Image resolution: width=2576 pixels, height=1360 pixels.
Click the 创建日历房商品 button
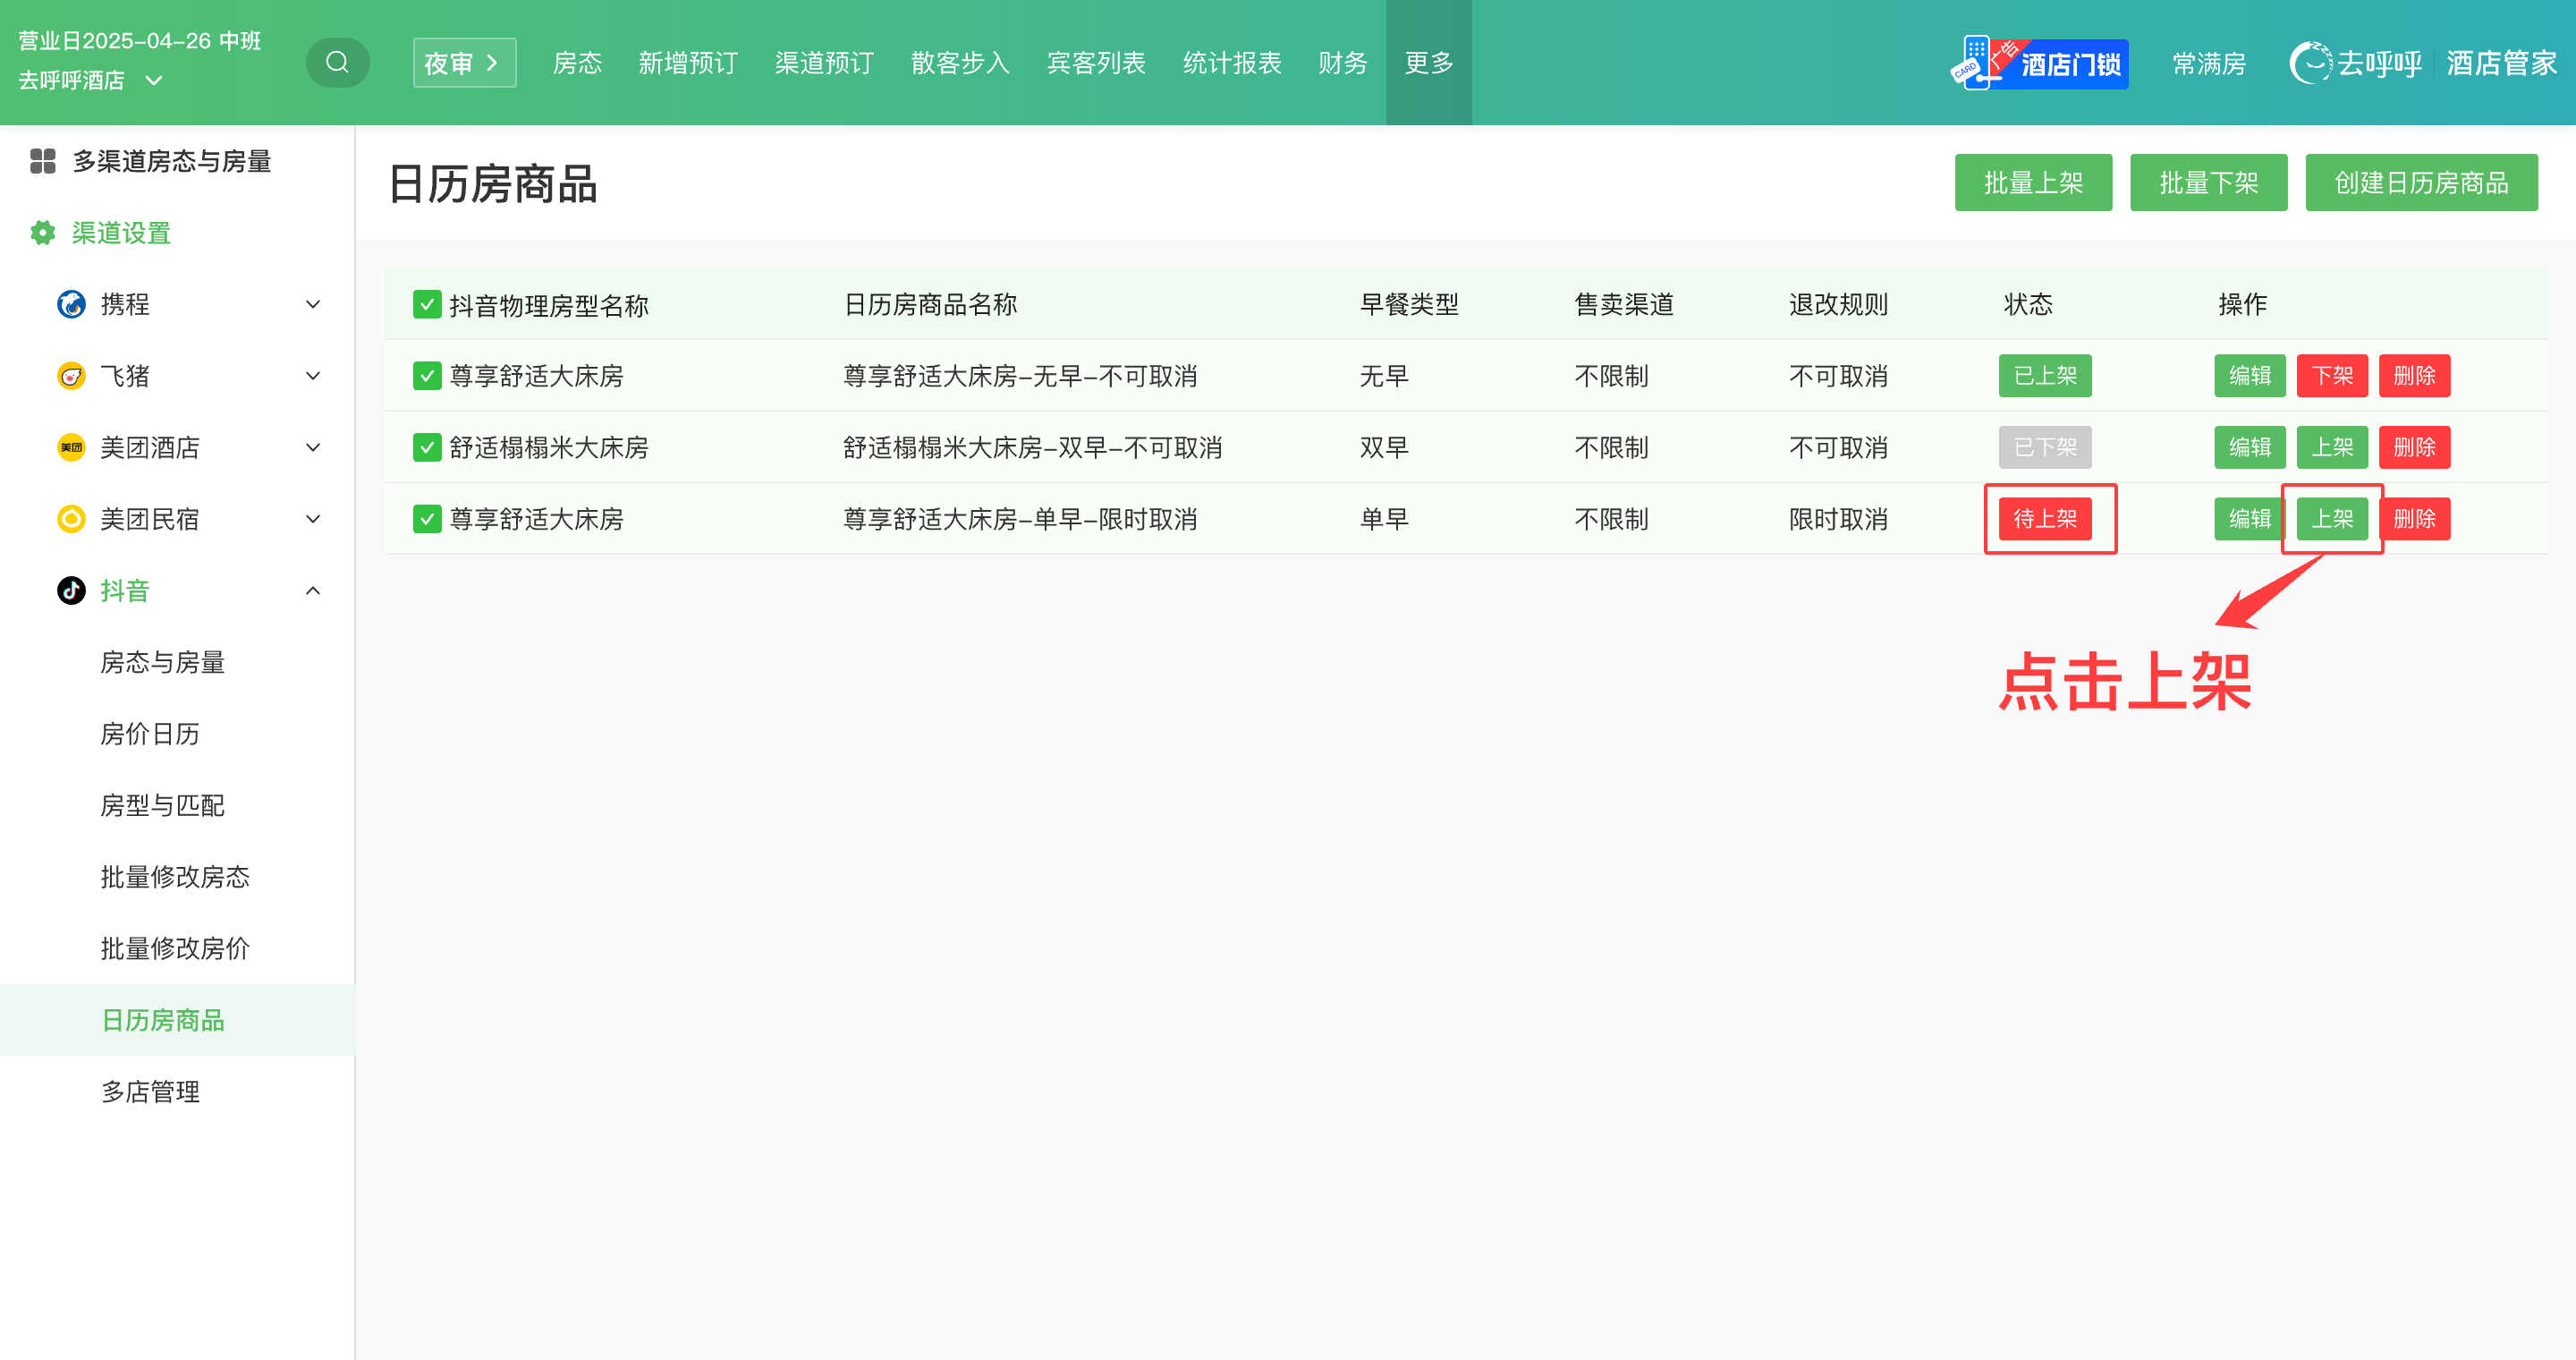(x=2420, y=182)
